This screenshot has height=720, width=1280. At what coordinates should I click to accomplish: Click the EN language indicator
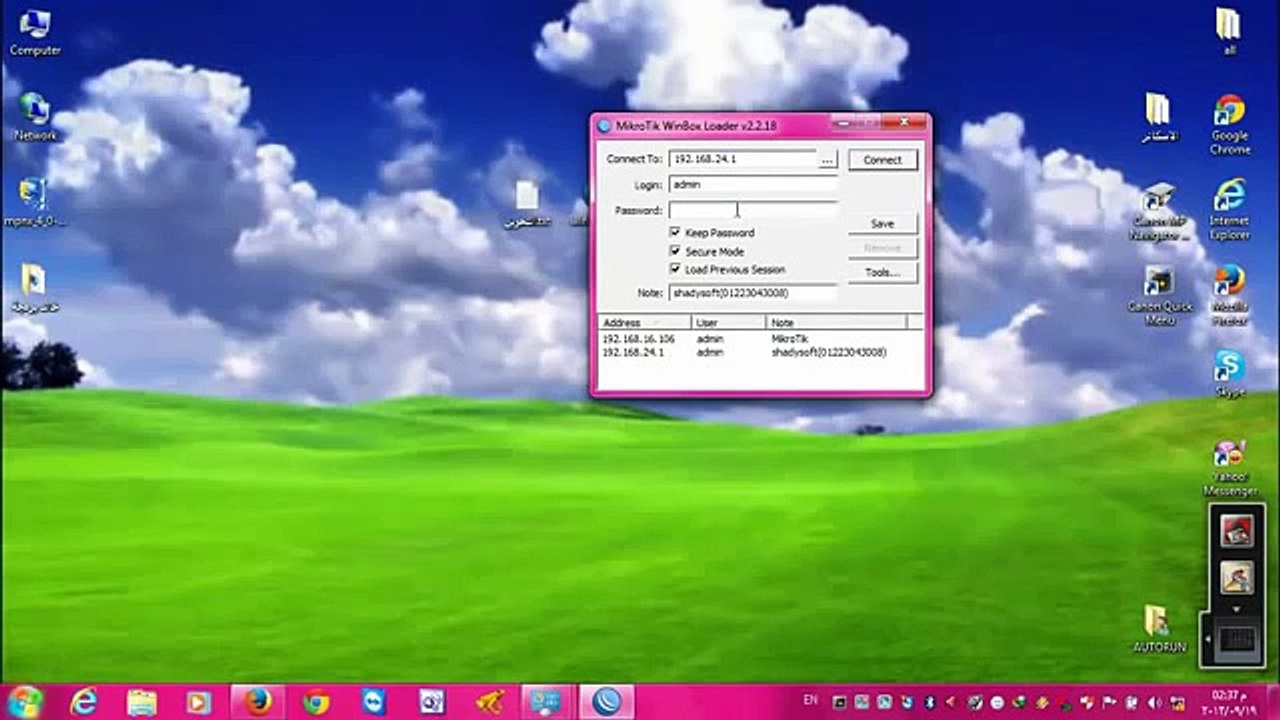810,702
